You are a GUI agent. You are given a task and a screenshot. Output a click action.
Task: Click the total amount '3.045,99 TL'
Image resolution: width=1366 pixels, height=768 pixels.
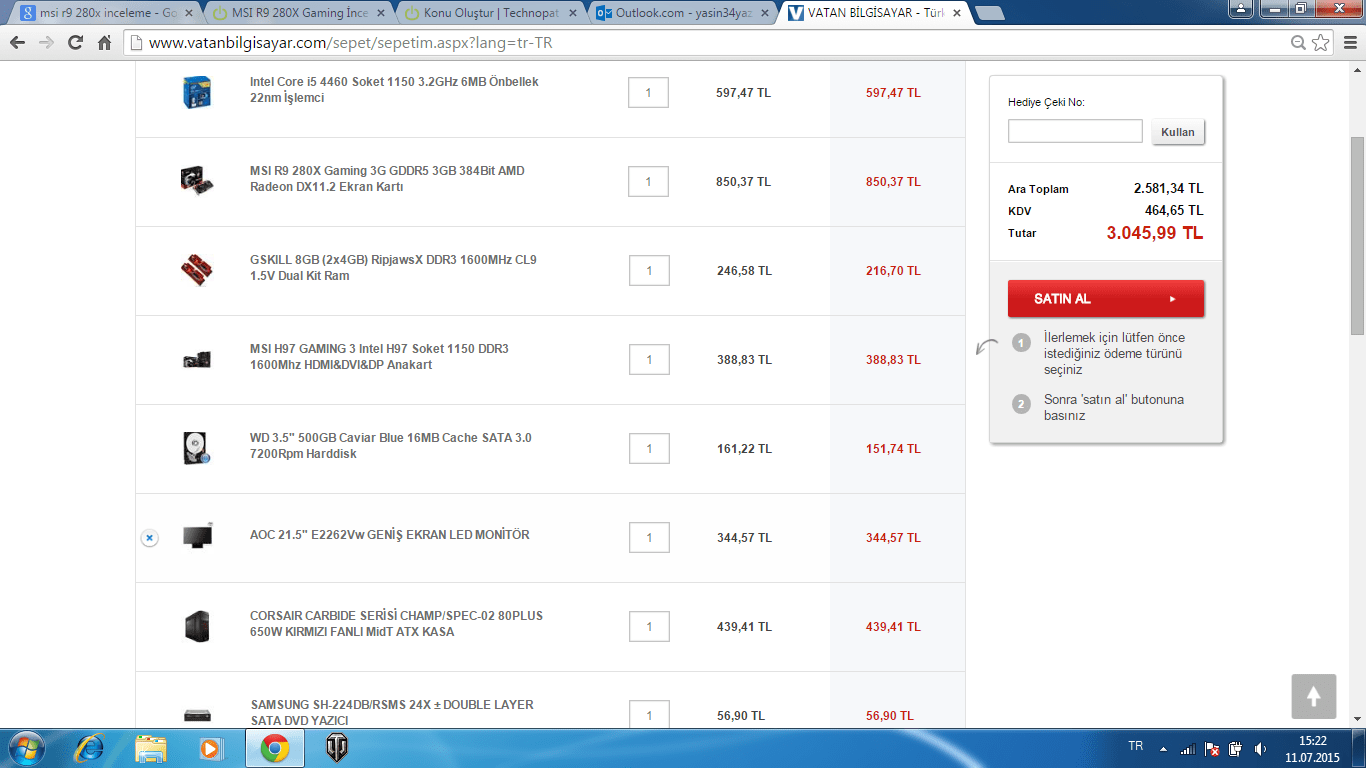pos(1155,233)
